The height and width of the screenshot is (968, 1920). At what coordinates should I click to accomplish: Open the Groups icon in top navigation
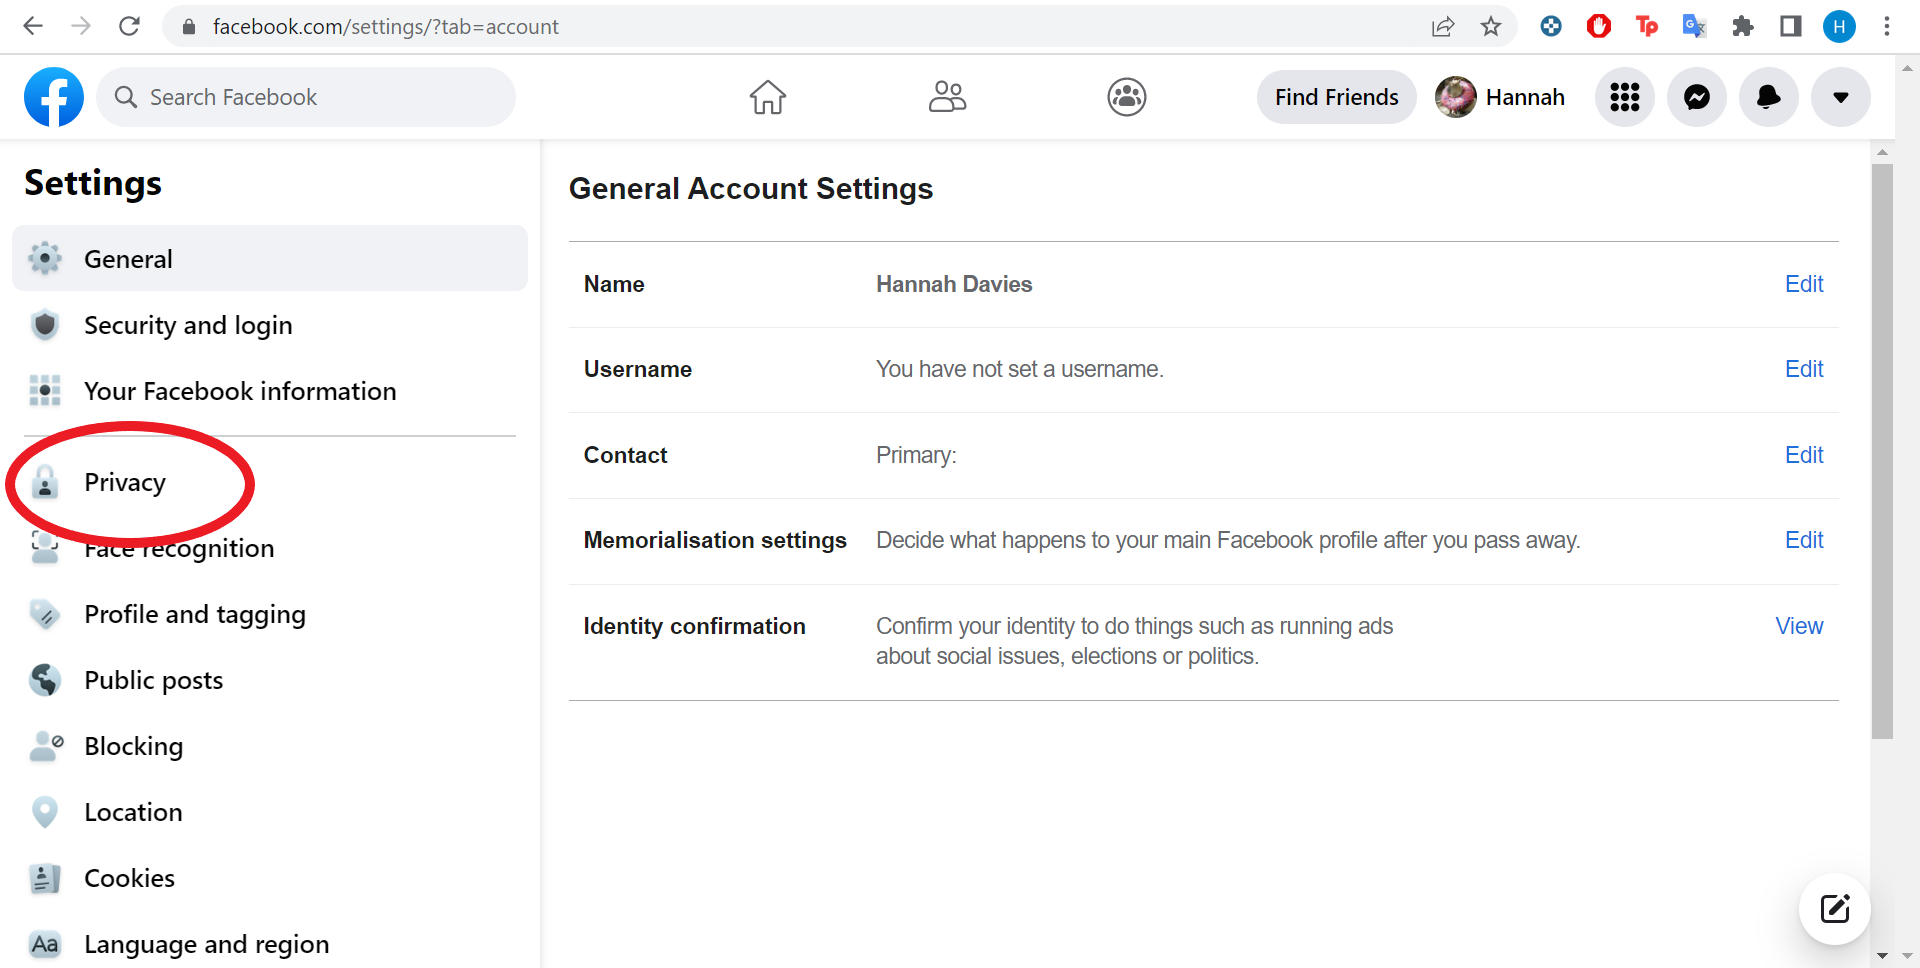pyautogui.click(x=1127, y=97)
